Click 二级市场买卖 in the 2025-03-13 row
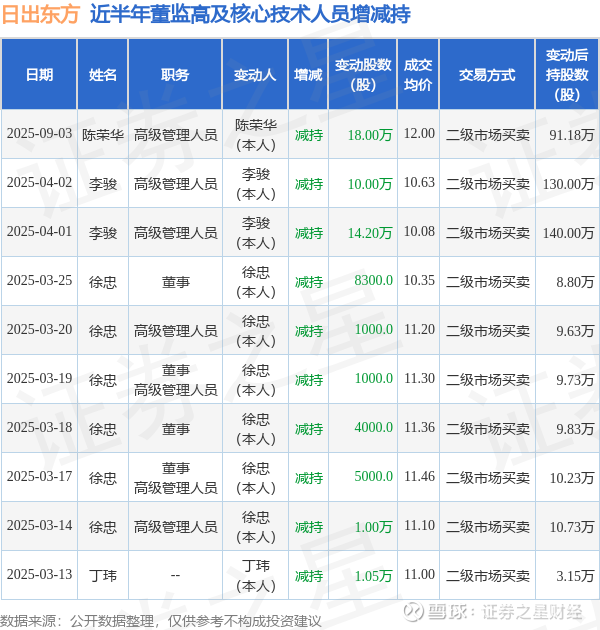 point(487,576)
